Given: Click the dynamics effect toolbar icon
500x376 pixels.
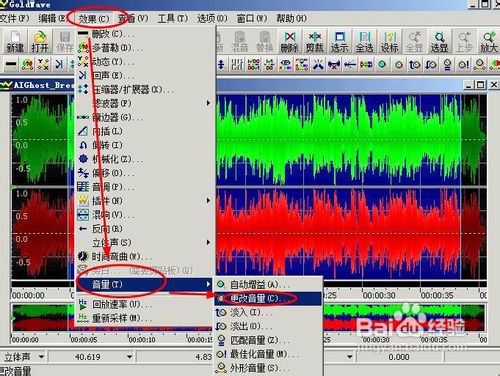Looking at the screenshot, I should [43, 64].
